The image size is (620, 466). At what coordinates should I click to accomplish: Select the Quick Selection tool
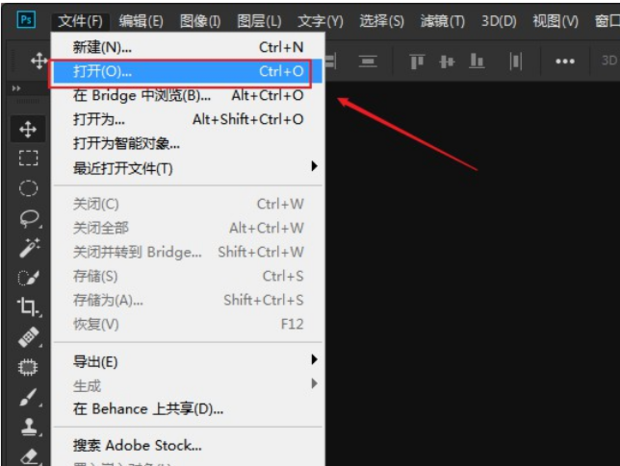click(x=28, y=278)
